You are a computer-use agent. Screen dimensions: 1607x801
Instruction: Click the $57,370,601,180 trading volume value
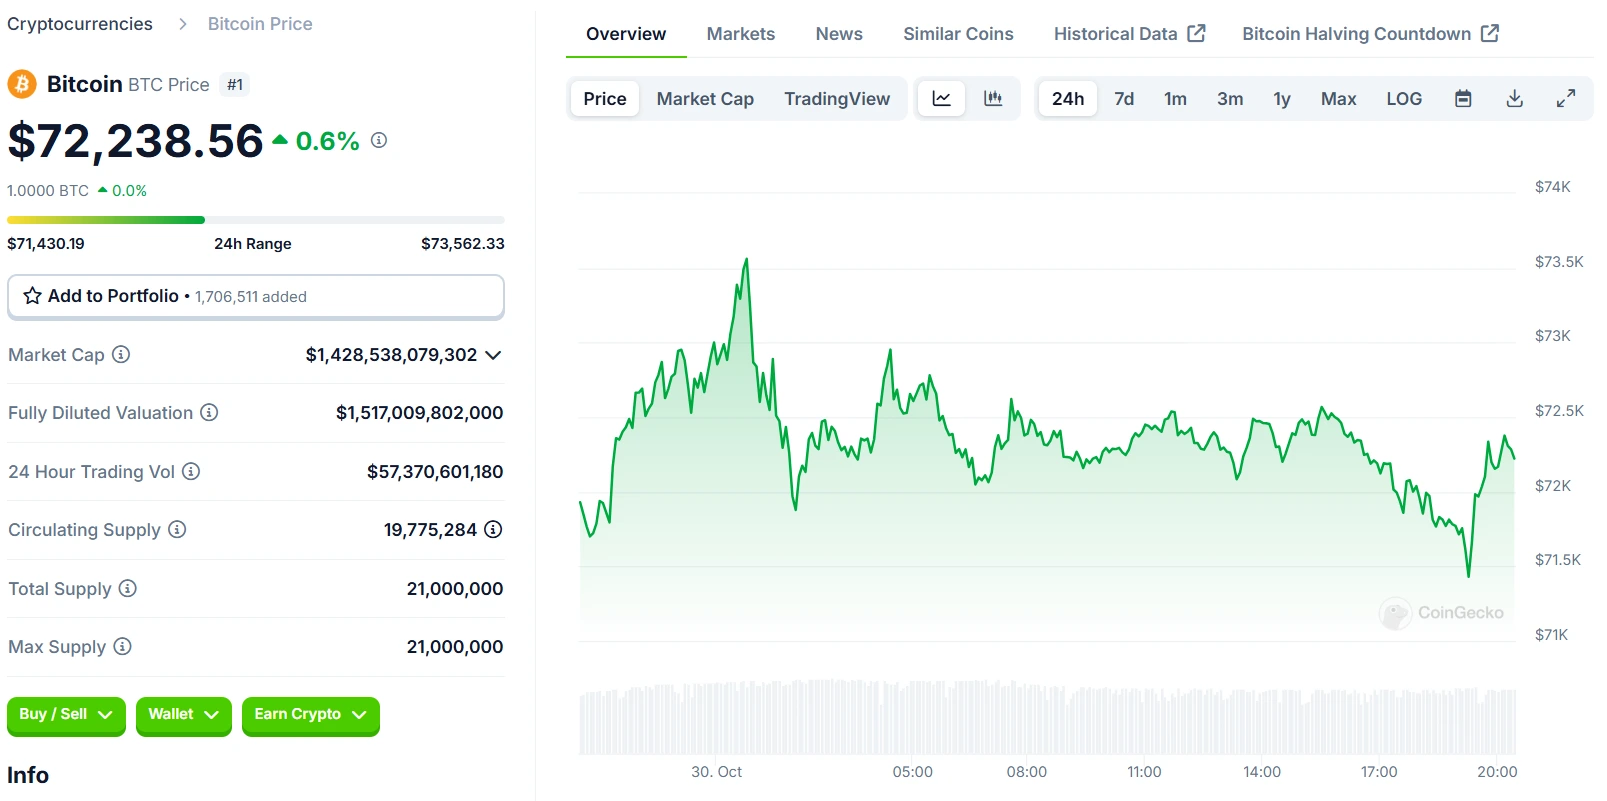(x=435, y=471)
